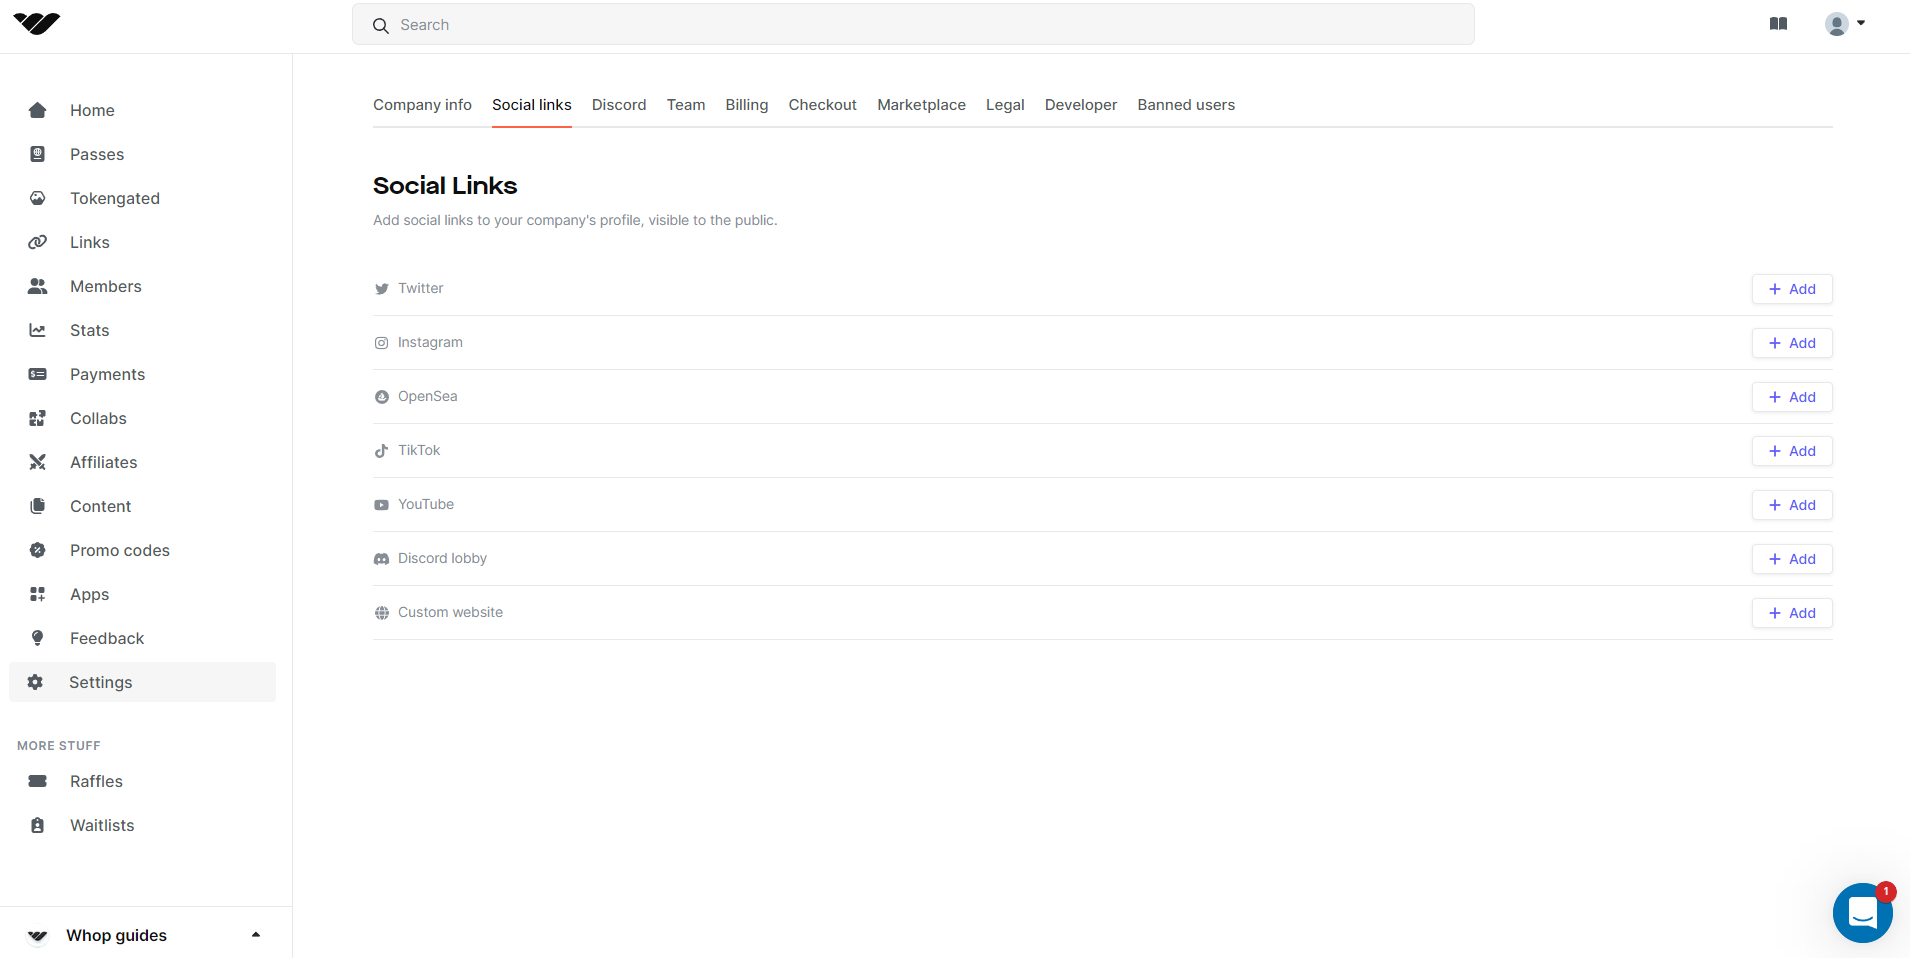Click the Promo codes sidebar icon
This screenshot has width=1910, height=958.
(38, 550)
